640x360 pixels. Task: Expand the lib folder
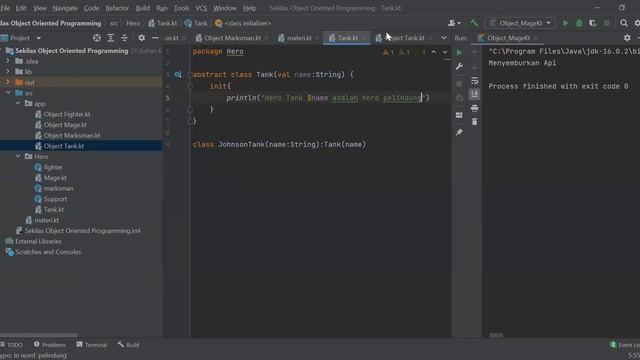pyautogui.click(x=7, y=71)
